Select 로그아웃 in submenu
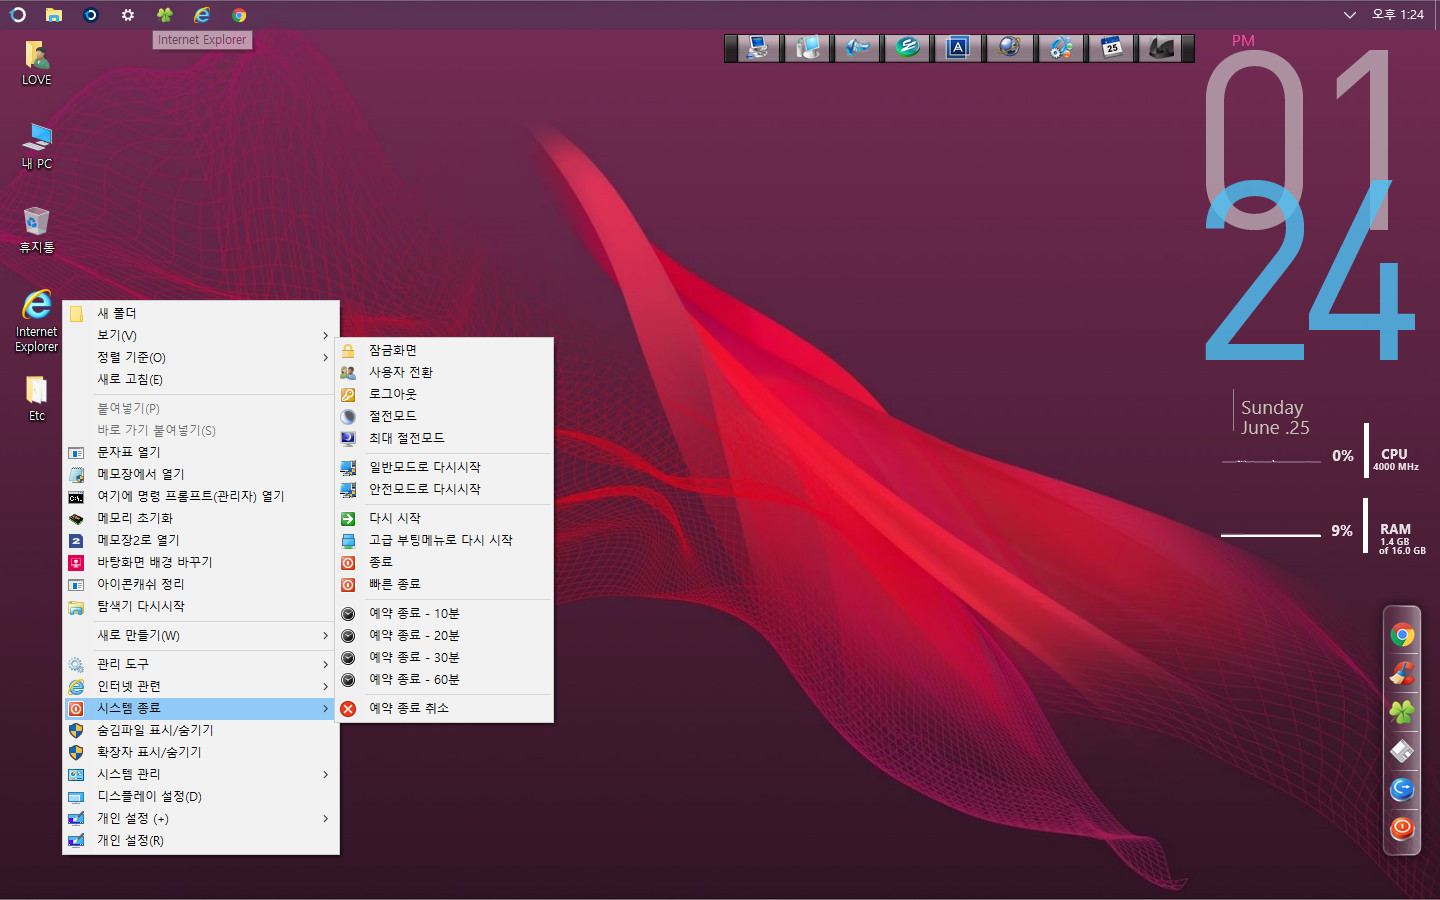Viewport: 1440px width, 900px height. click(x=445, y=394)
